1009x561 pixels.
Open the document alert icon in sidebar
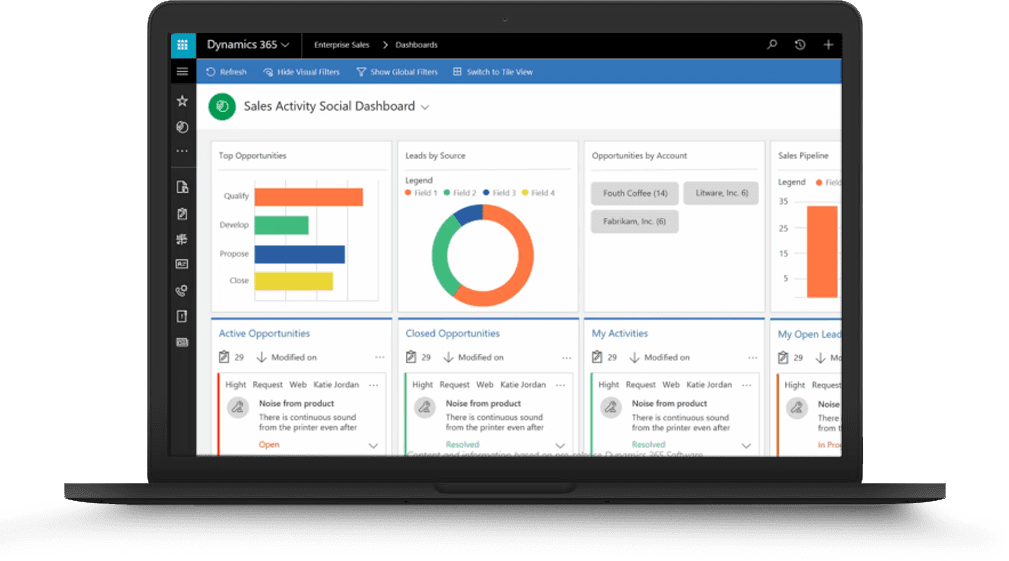coord(182,317)
